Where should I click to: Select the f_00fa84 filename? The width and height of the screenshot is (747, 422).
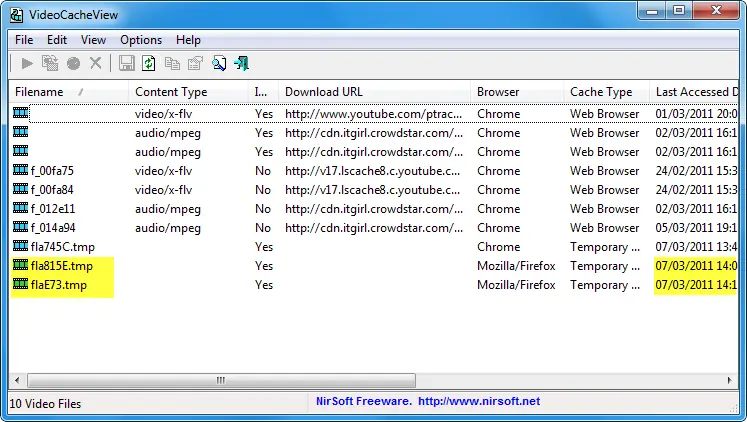click(x=52, y=190)
